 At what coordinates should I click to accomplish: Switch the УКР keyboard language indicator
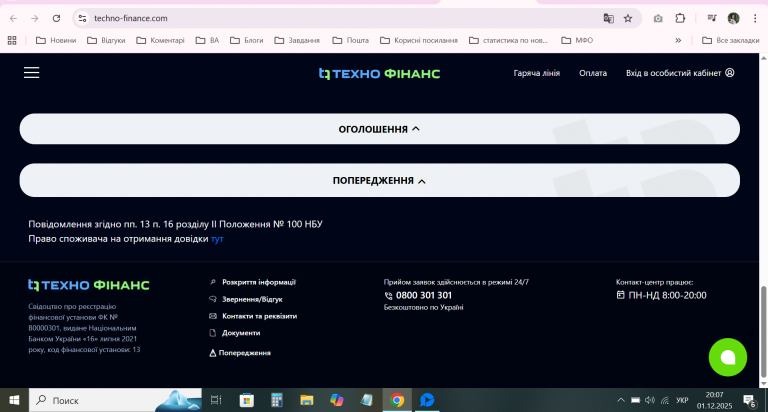pyautogui.click(x=682, y=400)
